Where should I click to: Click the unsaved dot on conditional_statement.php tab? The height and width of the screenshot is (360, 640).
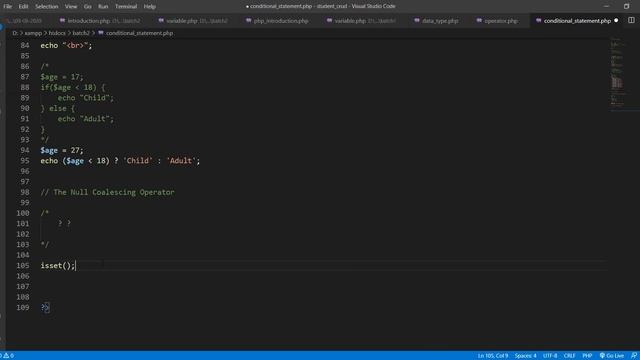coord(616,20)
